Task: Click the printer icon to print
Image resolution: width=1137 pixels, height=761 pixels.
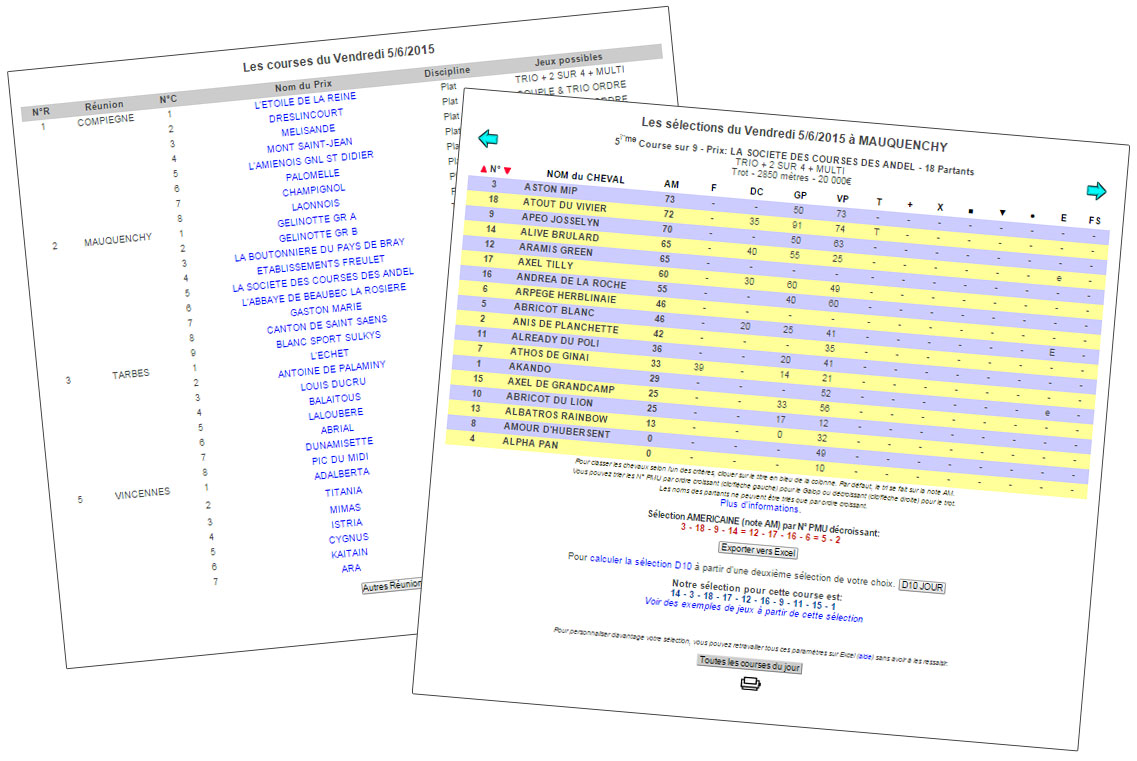Action: 750,684
